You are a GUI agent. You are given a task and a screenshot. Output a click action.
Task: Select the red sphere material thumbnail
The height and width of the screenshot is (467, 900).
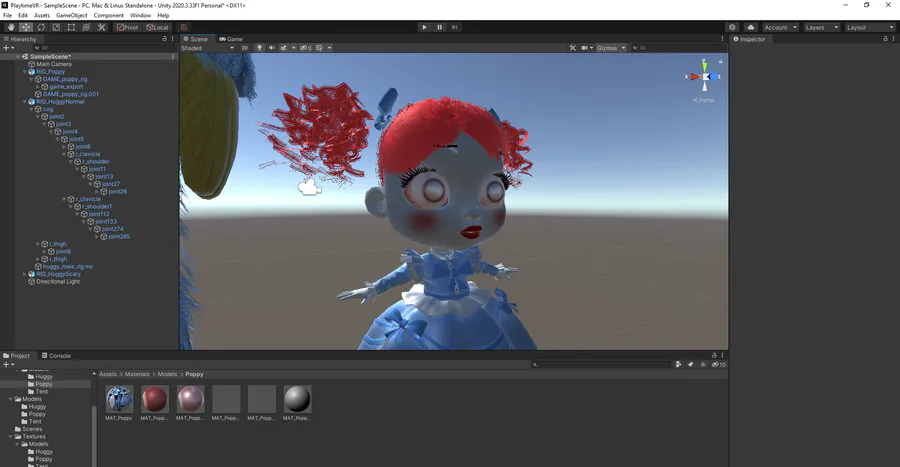[x=155, y=399]
